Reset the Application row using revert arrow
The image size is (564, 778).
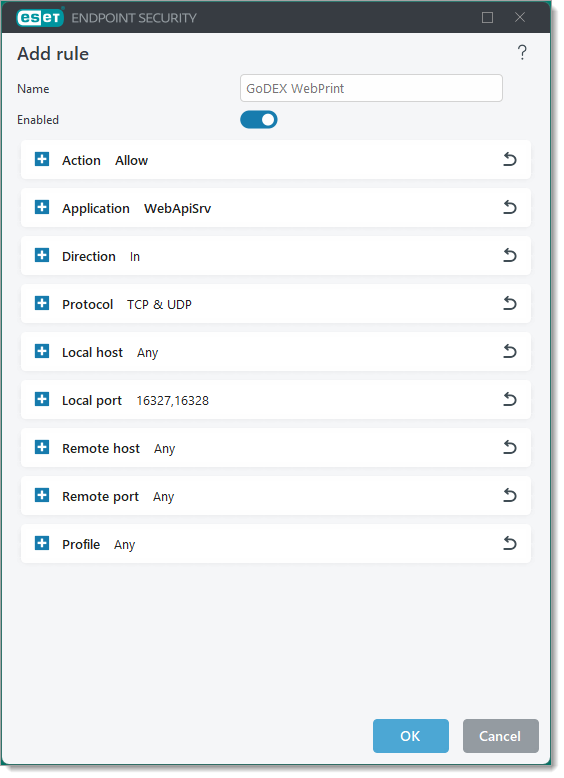[509, 207]
